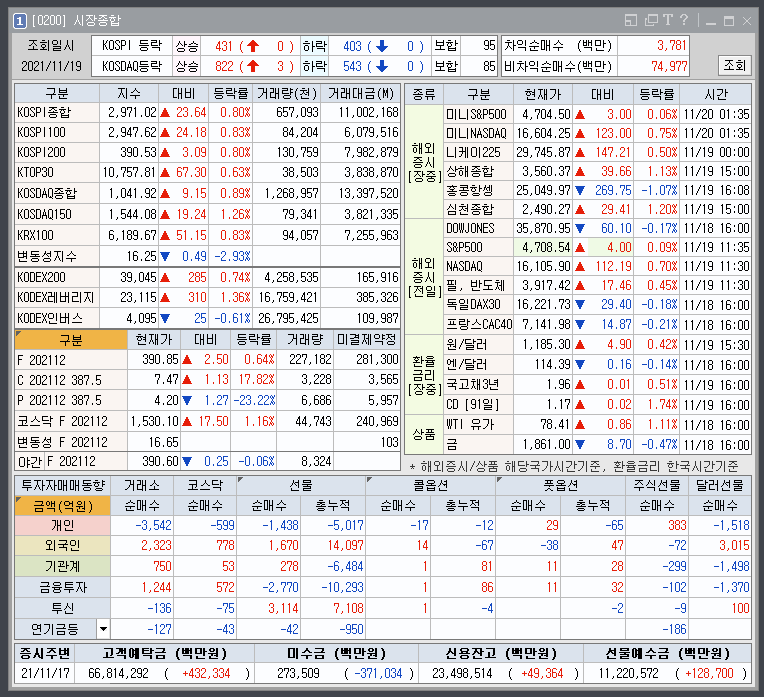Viewport: 764px width, 697px height.
Task: Click the screen number 1 icon in title bar
Action: click(19, 20)
